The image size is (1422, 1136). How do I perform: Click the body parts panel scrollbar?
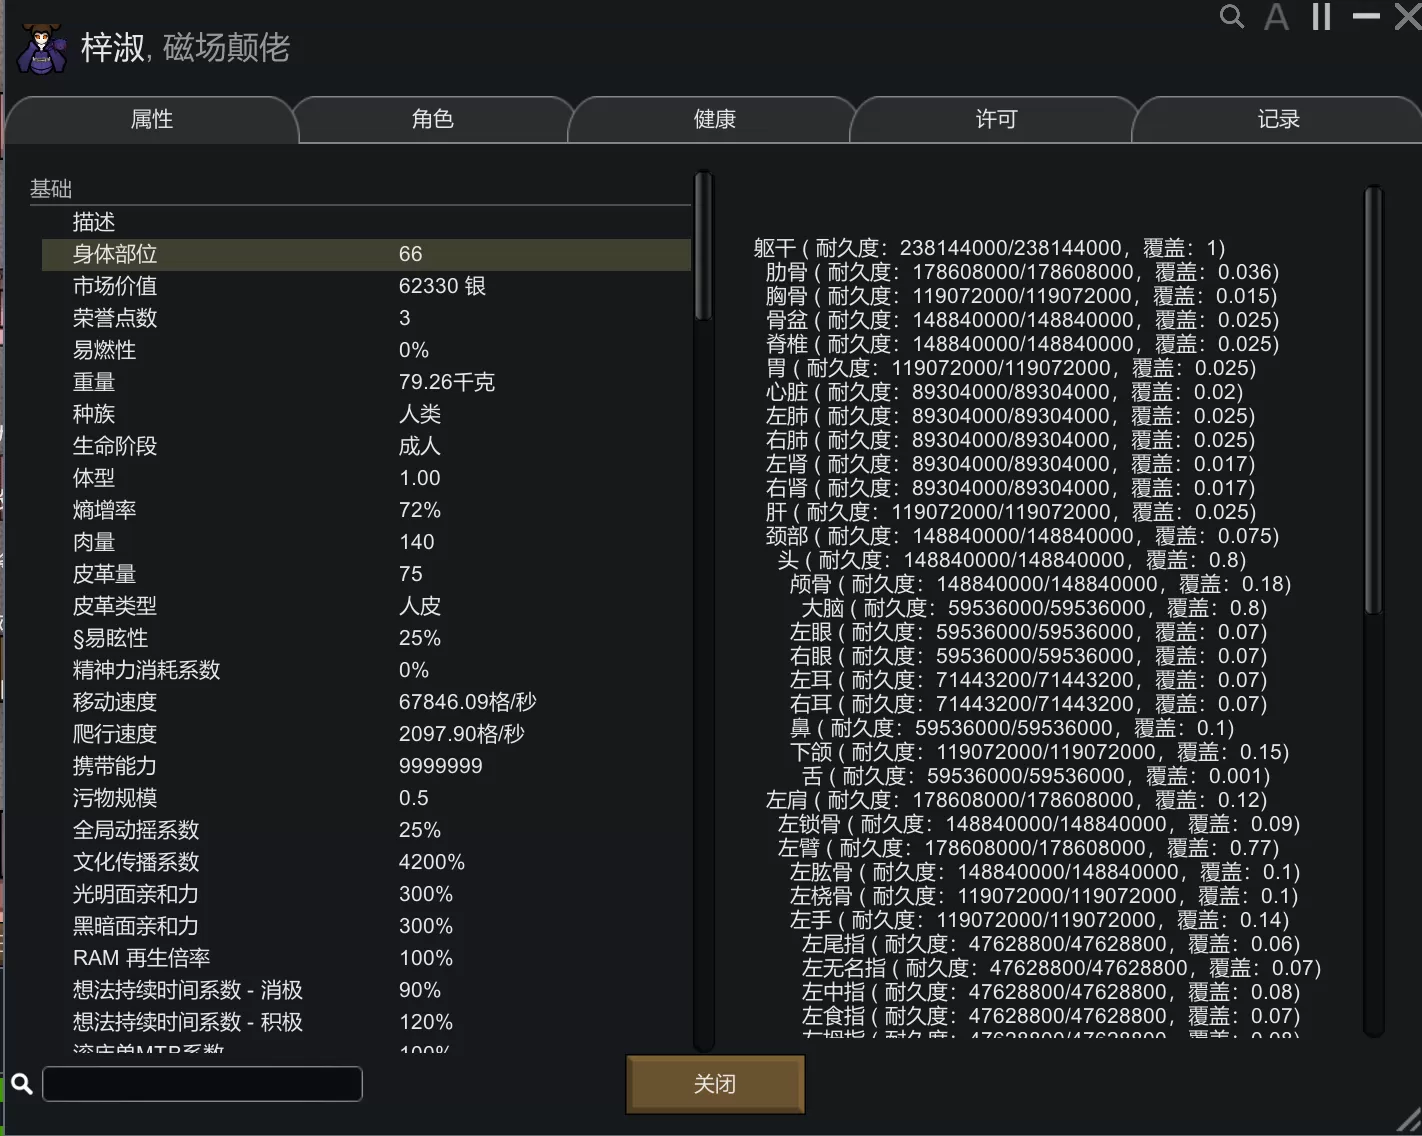1374,400
